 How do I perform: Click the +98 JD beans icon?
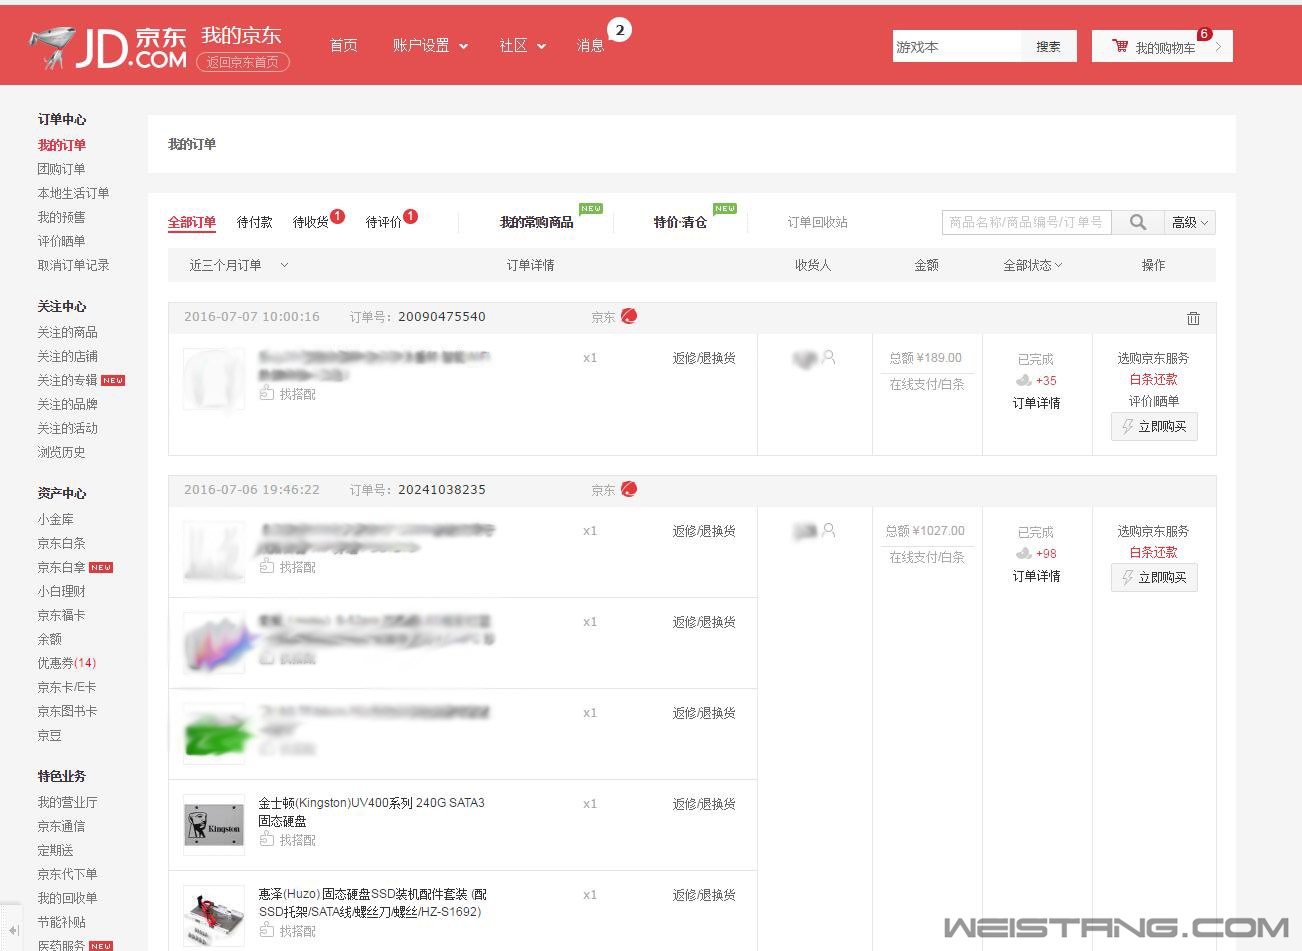point(1024,553)
